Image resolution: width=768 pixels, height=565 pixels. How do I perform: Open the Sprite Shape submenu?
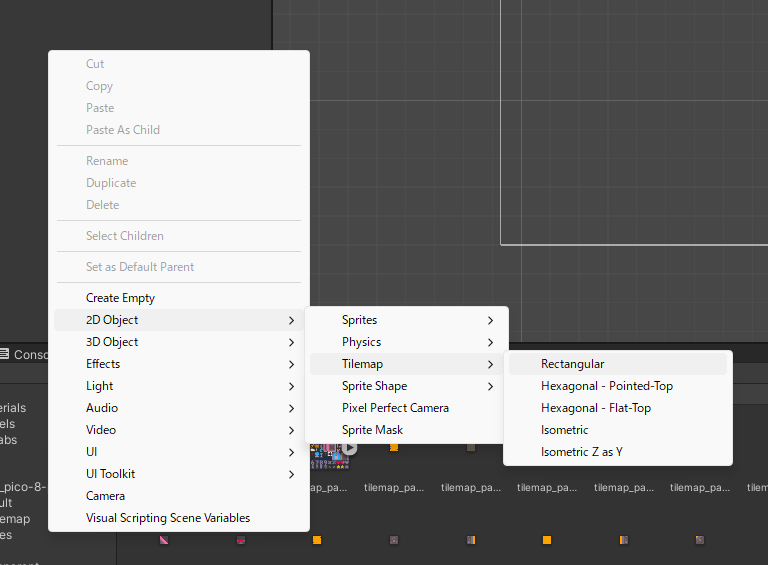pyautogui.click(x=407, y=386)
